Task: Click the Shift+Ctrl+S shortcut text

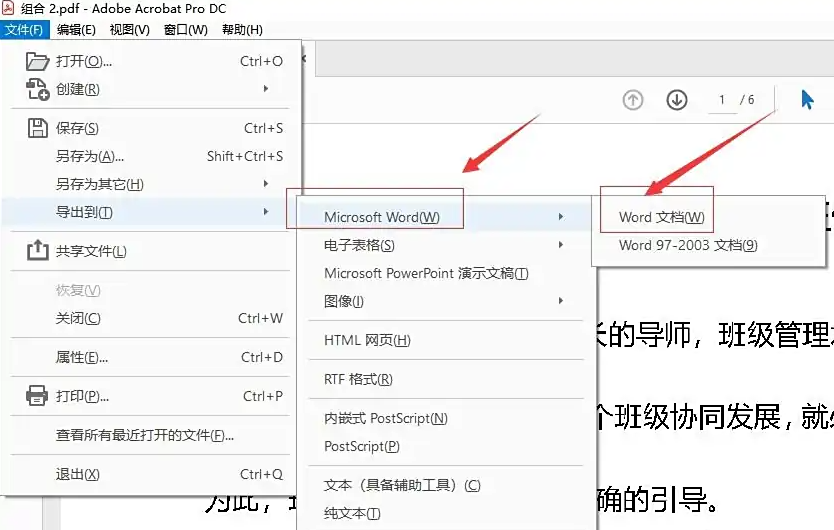Action: pos(245,156)
